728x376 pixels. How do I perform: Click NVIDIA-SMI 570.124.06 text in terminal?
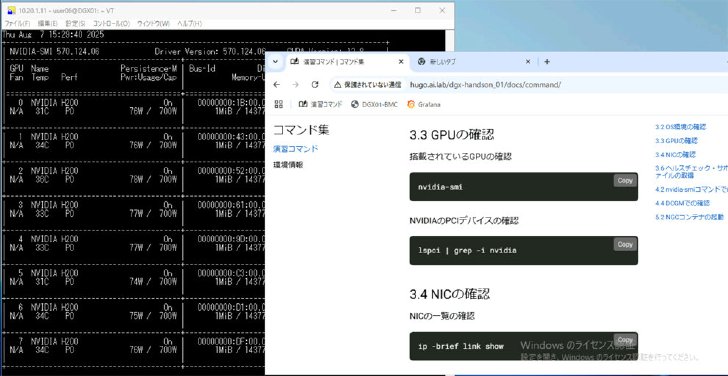(x=54, y=52)
